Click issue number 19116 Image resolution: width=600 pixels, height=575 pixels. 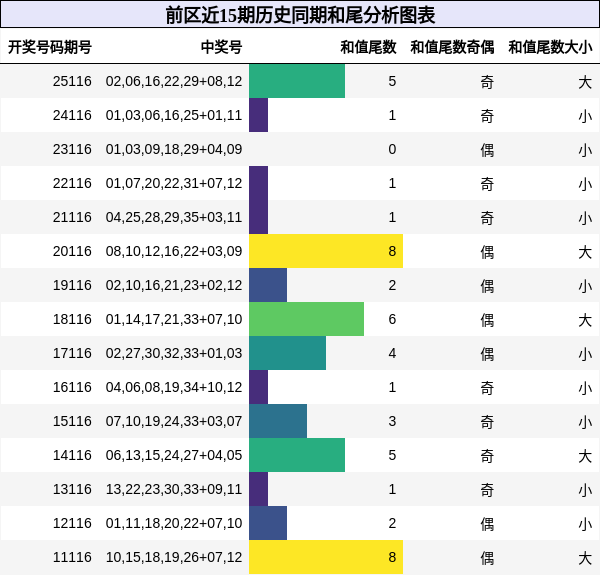[72, 285]
